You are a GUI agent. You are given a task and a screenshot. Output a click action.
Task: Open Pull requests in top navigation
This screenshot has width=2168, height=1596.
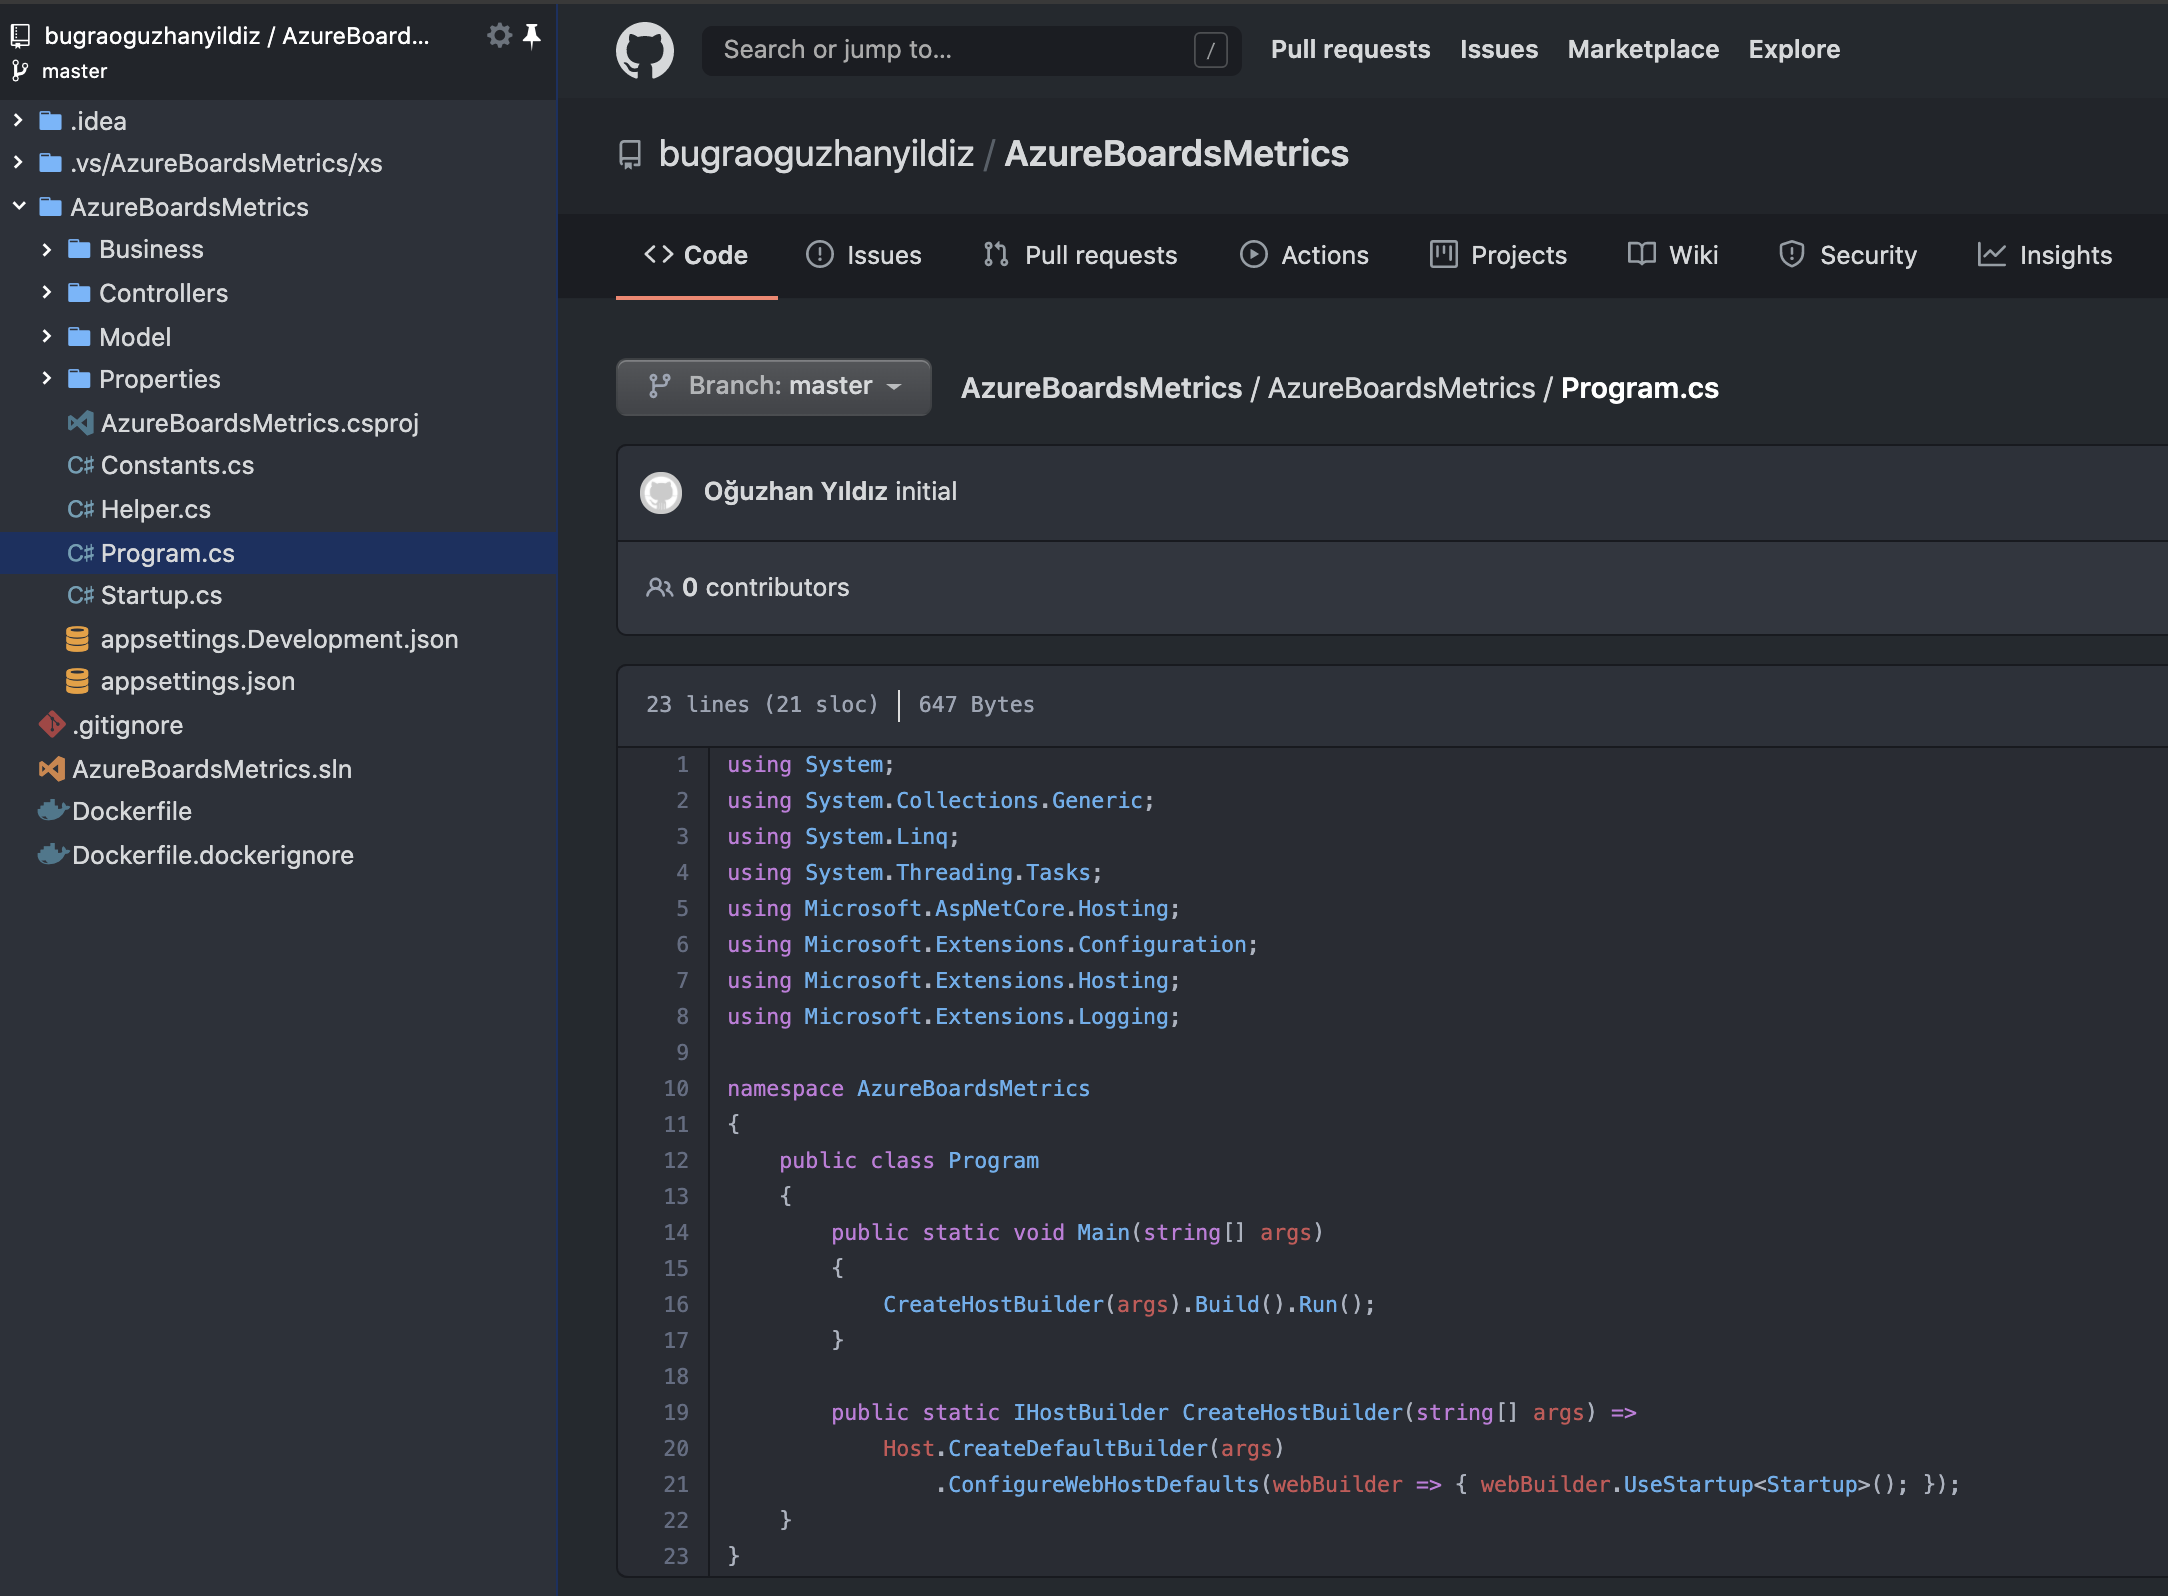[1350, 50]
